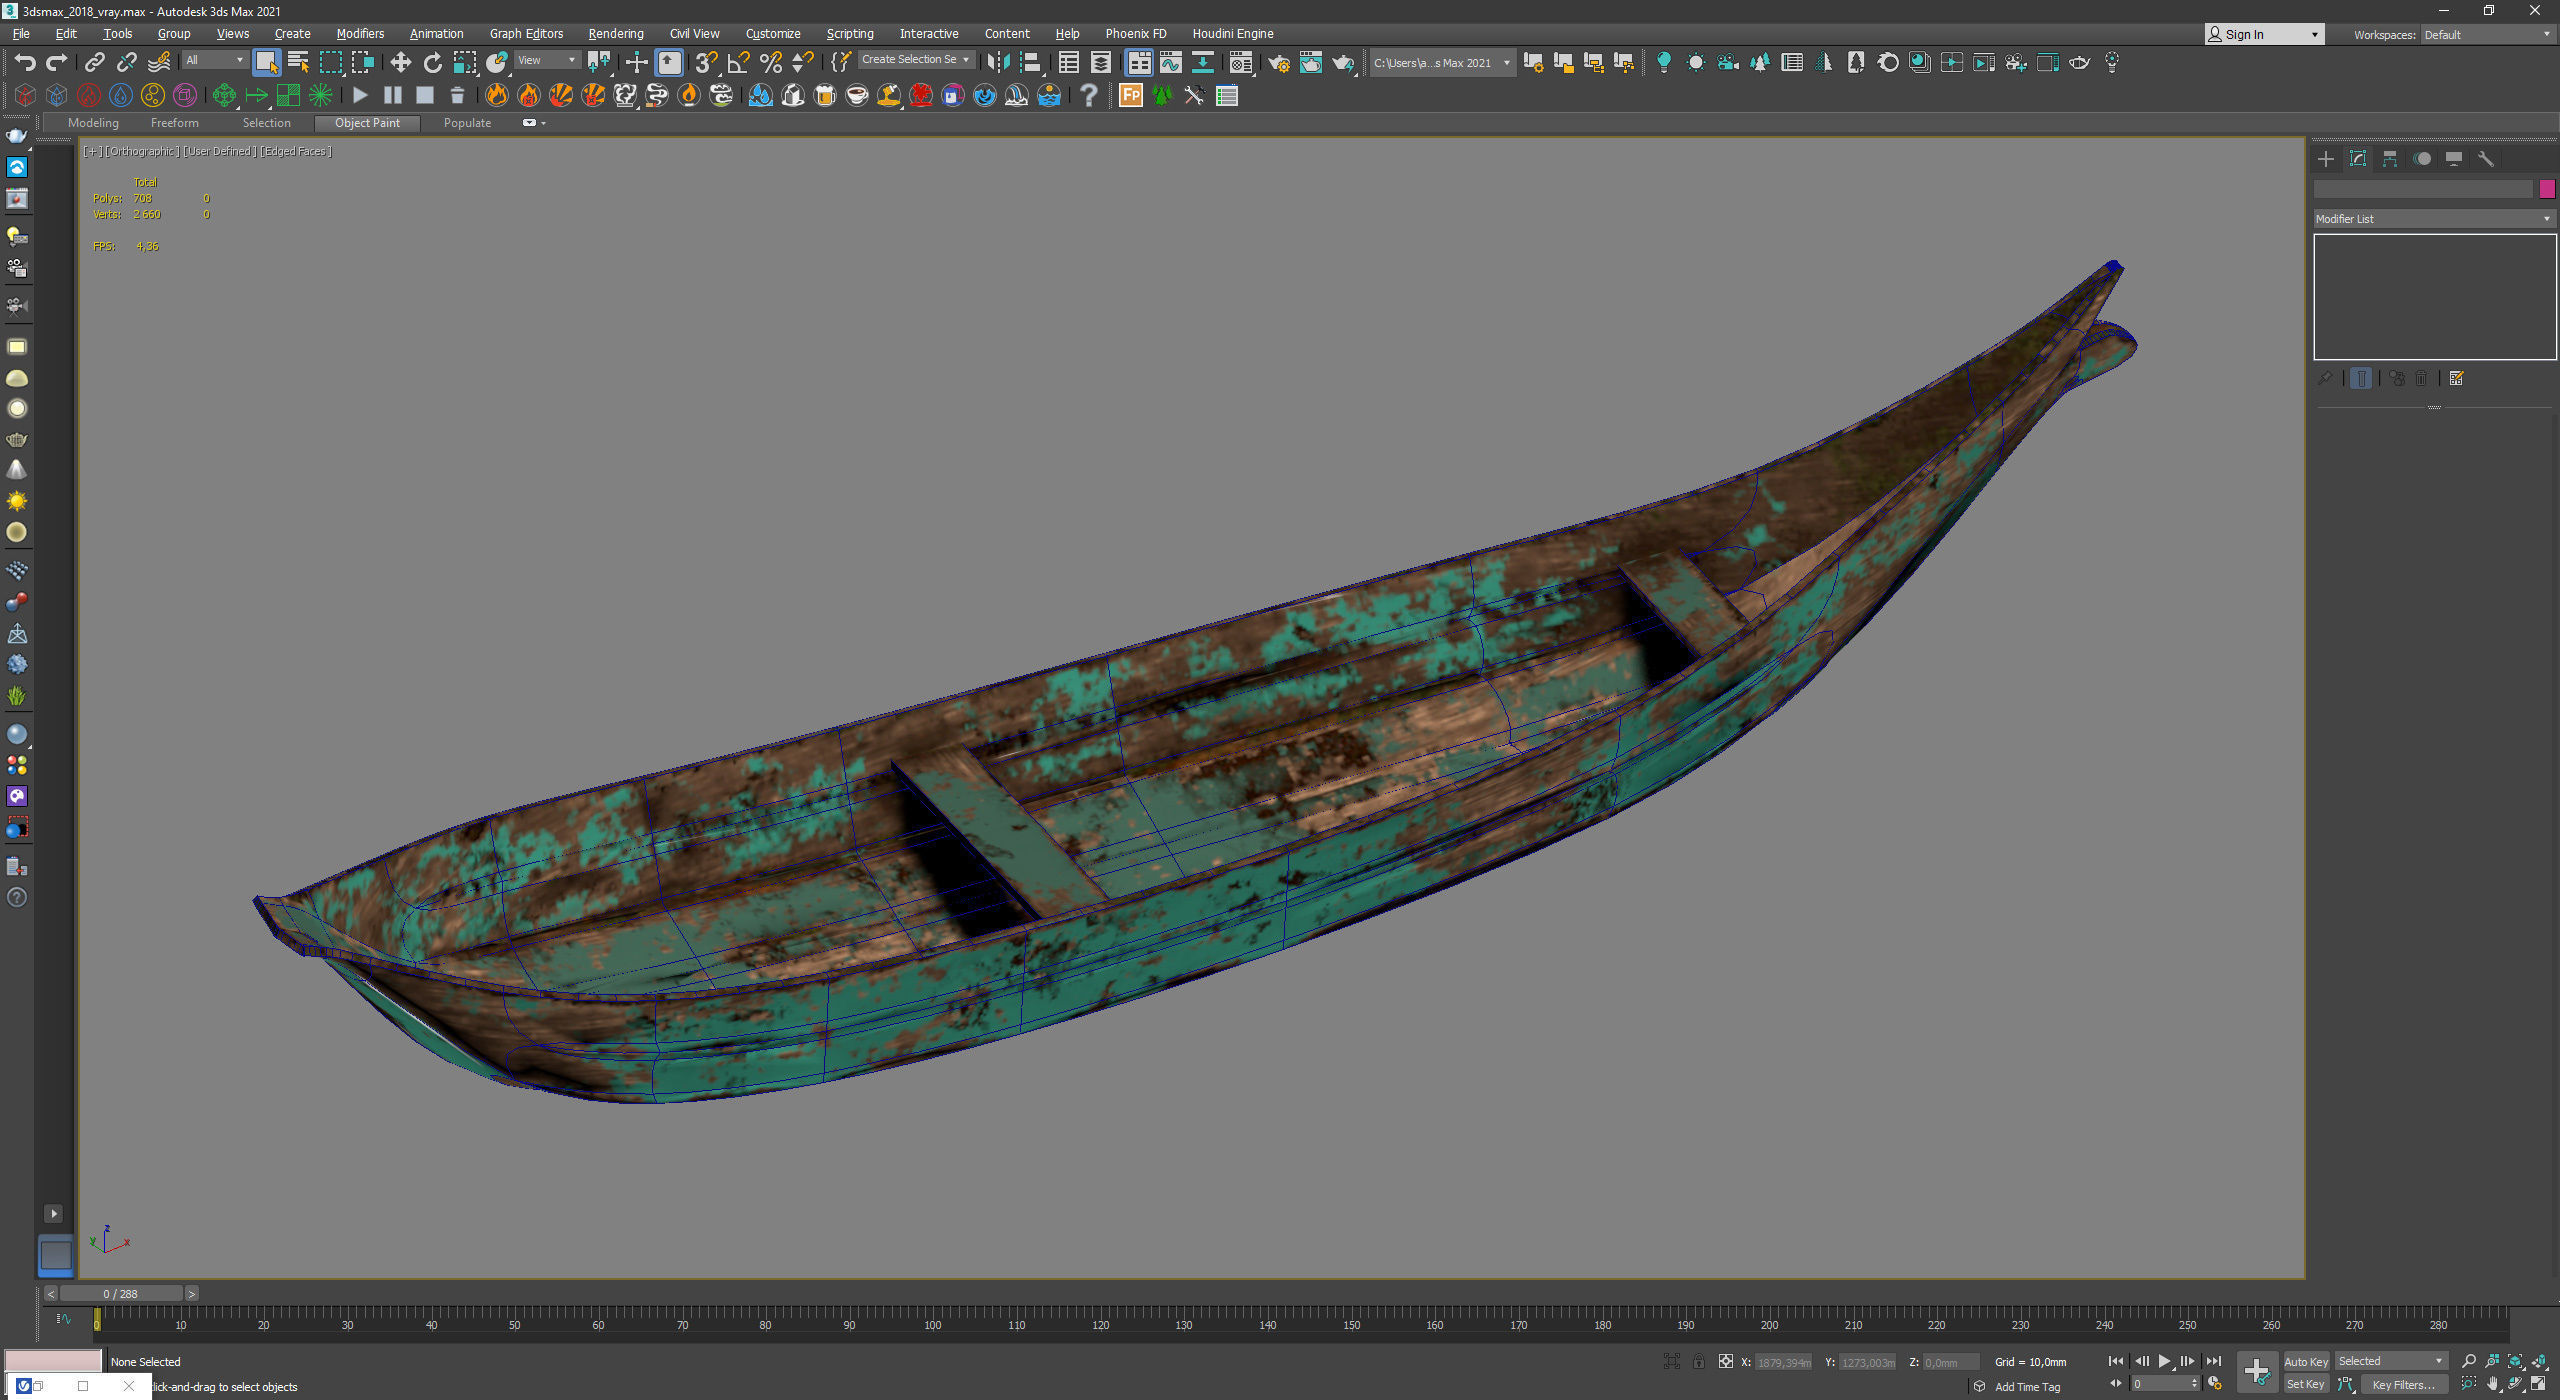This screenshot has height=1400, width=2560.
Task: Open the Workspaces Default dropdown
Action: point(2486,35)
